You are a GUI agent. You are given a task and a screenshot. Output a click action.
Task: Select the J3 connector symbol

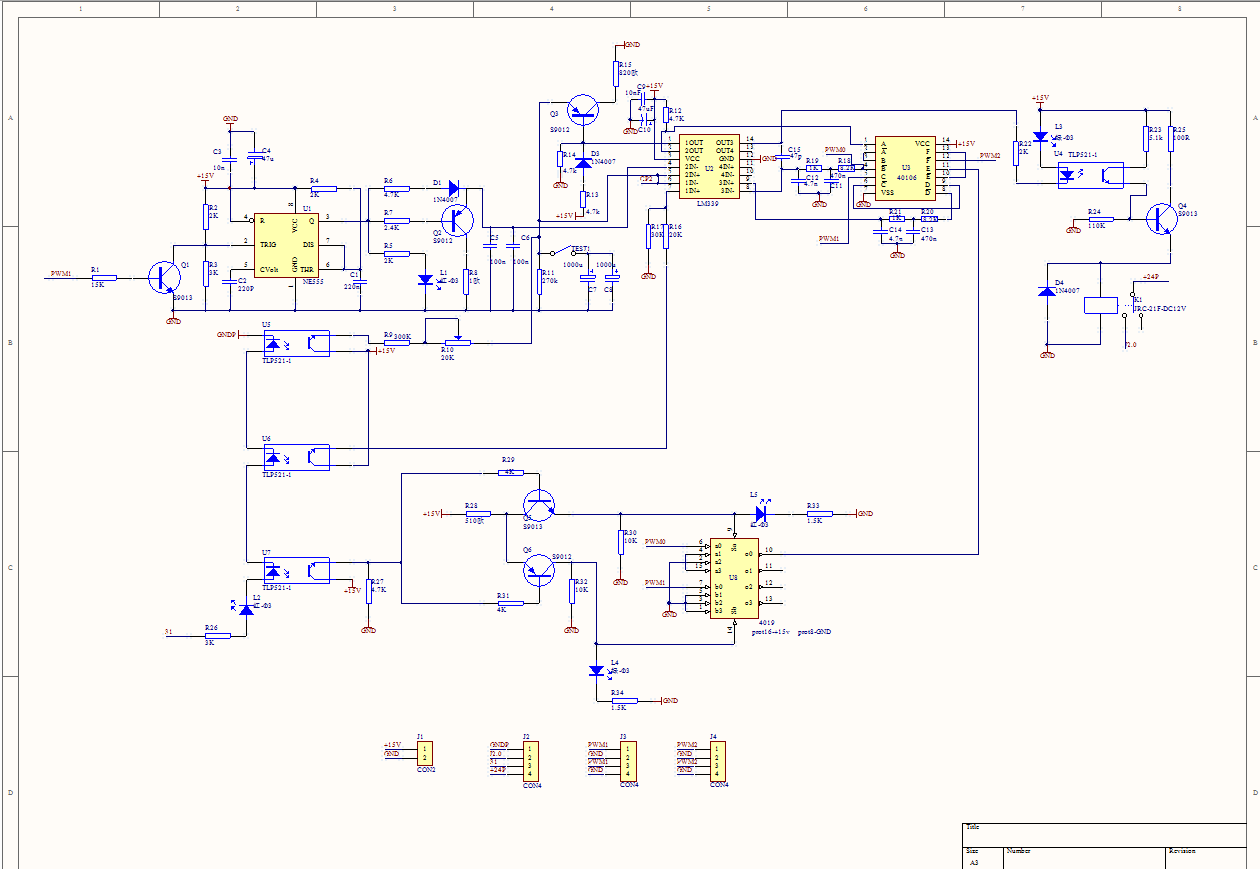click(628, 760)
